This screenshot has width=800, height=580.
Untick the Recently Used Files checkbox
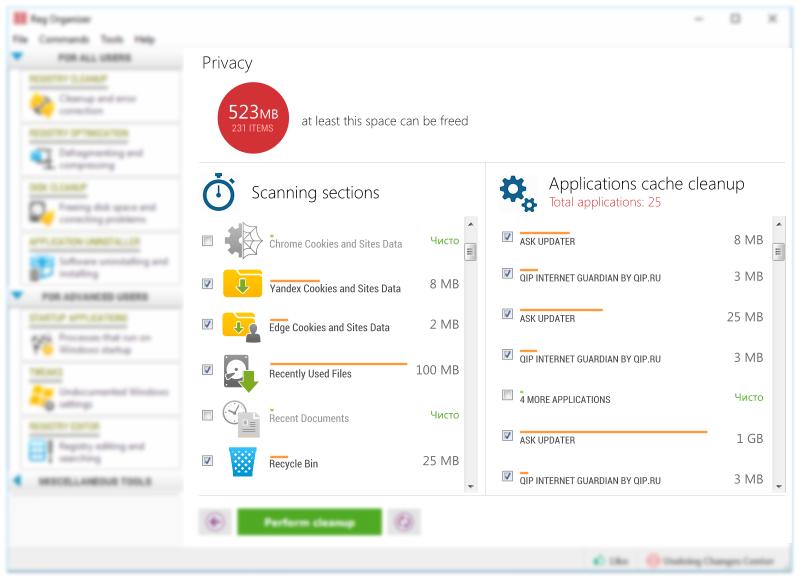pyautogui.click(x=208, y=369)
